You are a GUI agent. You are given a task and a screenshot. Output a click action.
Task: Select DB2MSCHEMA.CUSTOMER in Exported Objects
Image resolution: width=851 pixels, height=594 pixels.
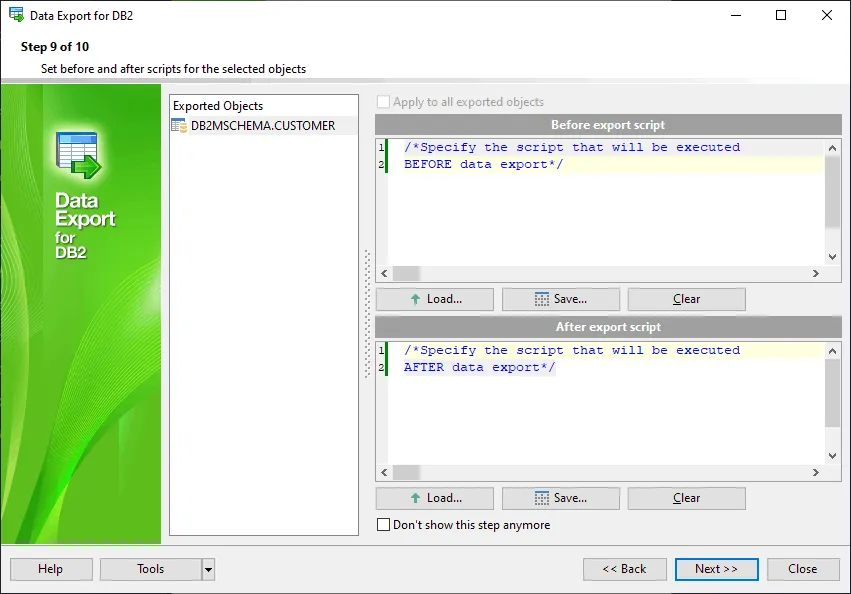(x=263, y=125)
